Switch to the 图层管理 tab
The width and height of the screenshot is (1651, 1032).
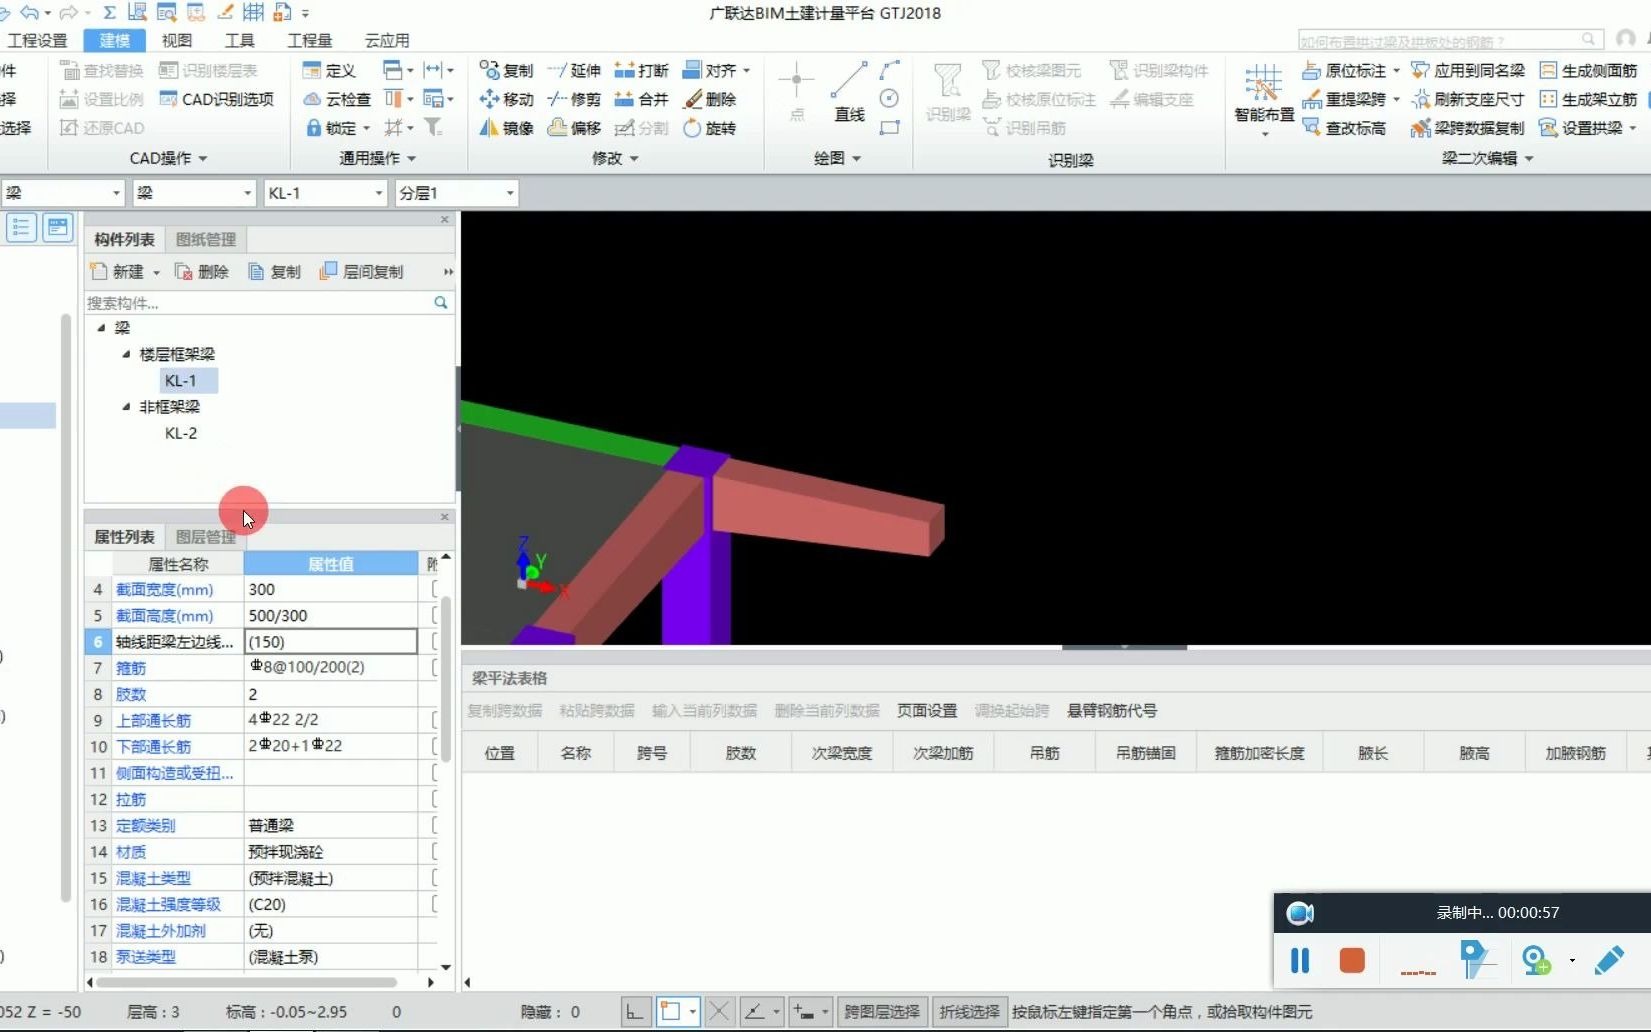click(x=206, y=537)
